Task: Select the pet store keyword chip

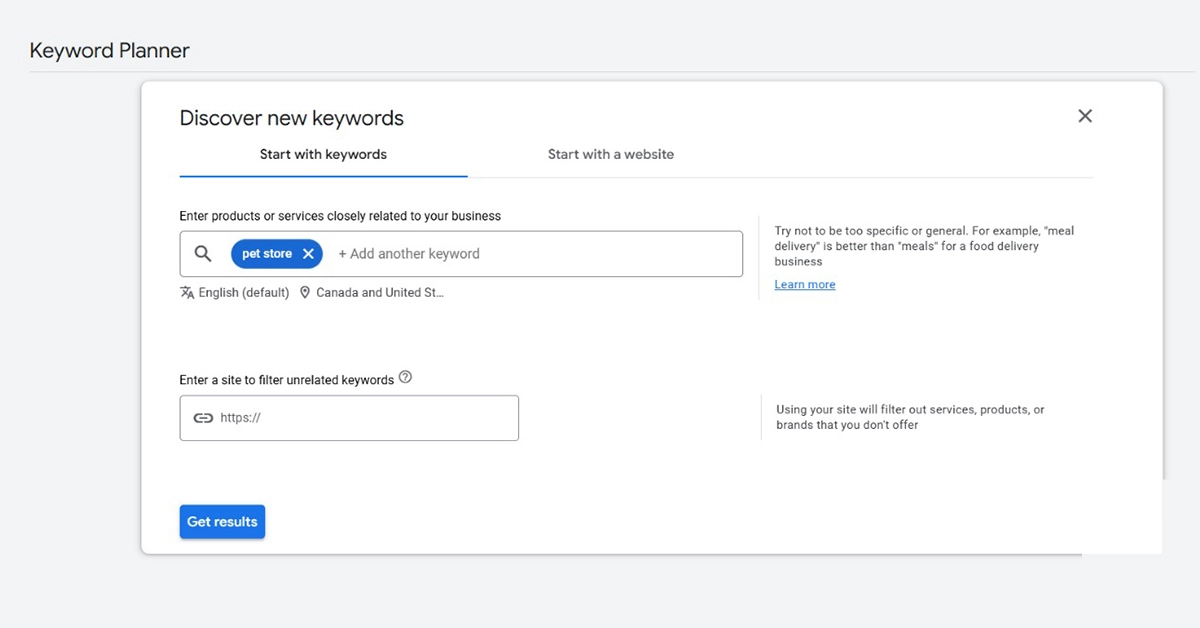Action: click(x=266, y=254)
